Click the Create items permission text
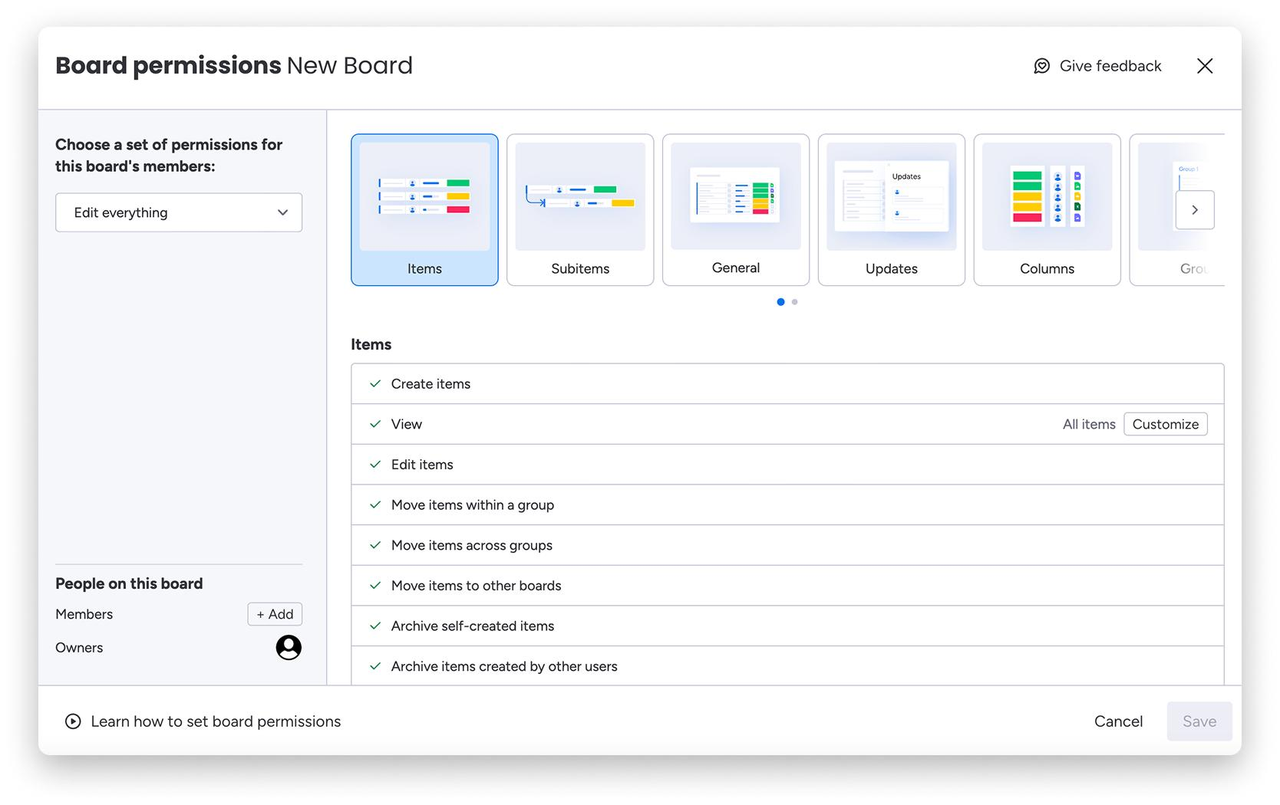 [431, 384]
